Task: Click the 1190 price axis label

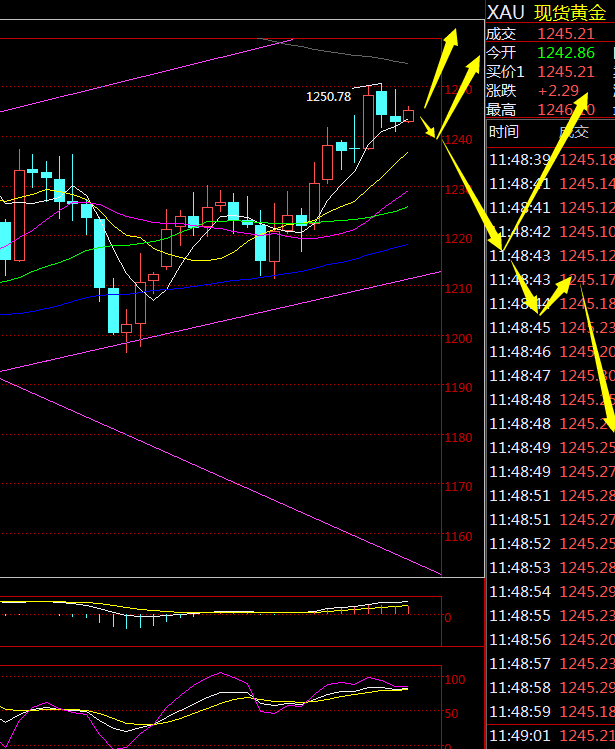Action: [458, 387]
